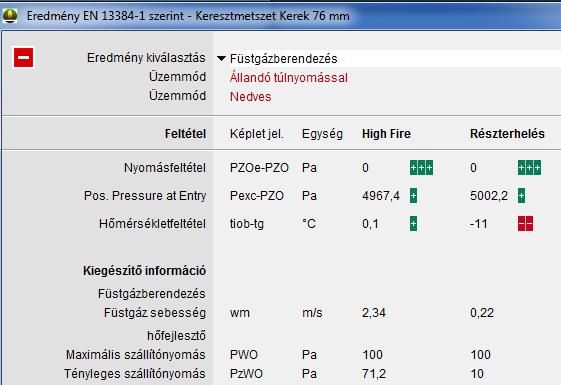The width and height of the screenshot is (561, 385).
Task: Click the Részterhelés column header
Action: coord(507,134)
